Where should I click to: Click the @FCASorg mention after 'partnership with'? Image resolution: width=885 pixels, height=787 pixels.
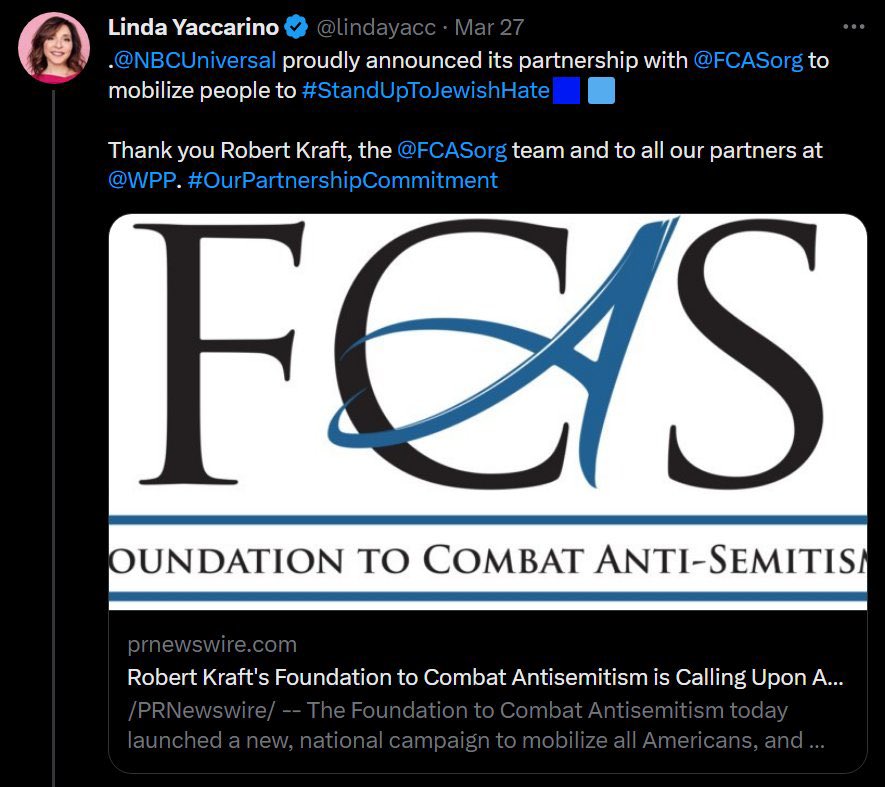click(x=748, y=60)
